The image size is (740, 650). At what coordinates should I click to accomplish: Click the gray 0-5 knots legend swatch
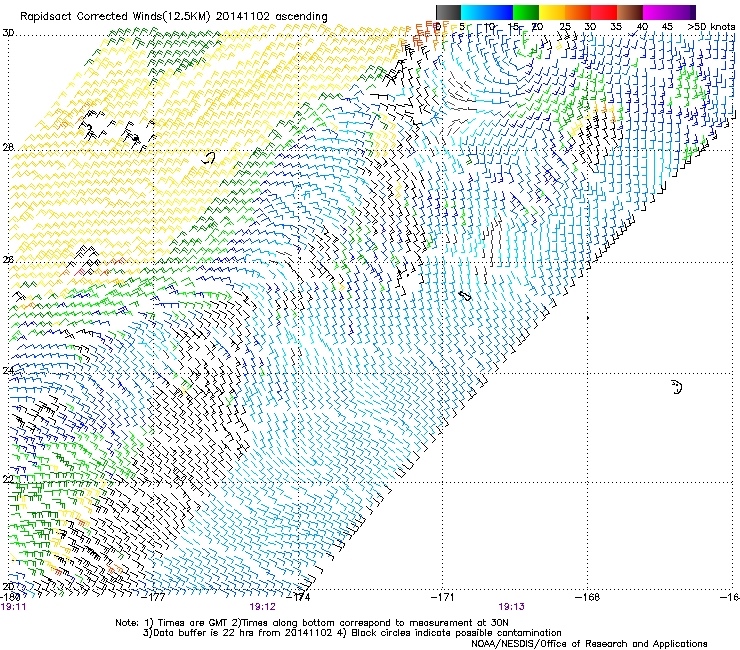pos(448,12)
